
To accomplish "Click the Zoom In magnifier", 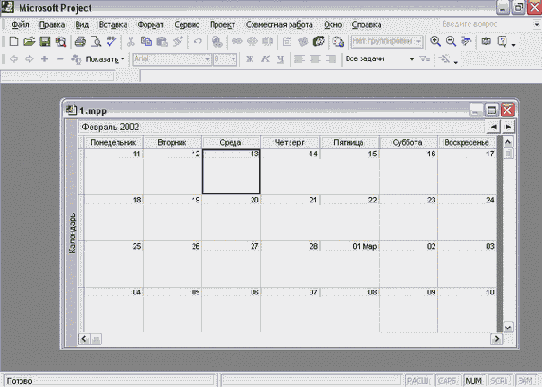I will click(x=435, y=42).
